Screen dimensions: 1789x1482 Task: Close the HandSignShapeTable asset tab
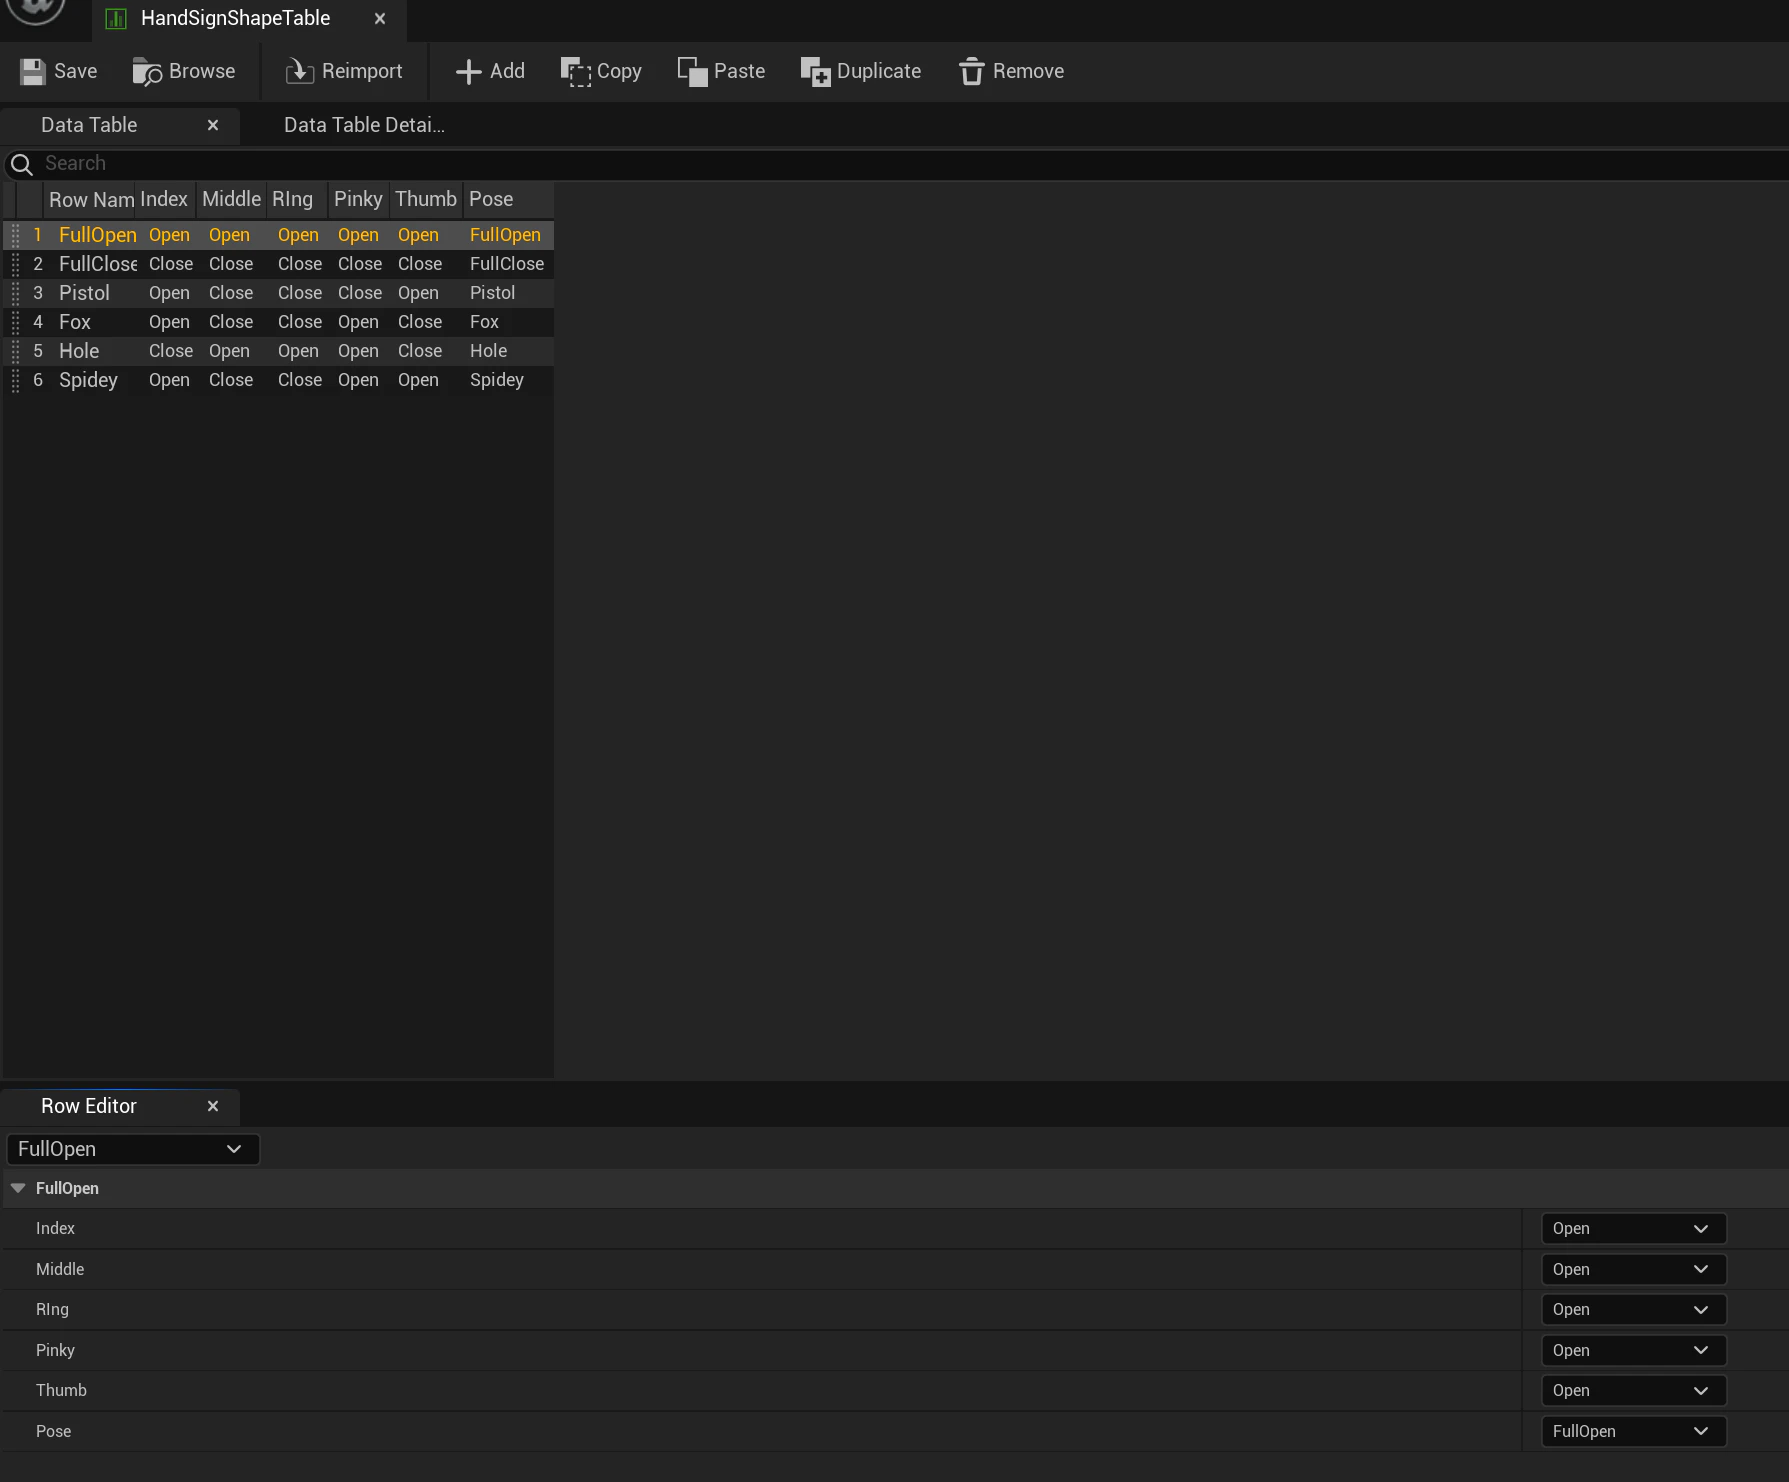(380, 18)
